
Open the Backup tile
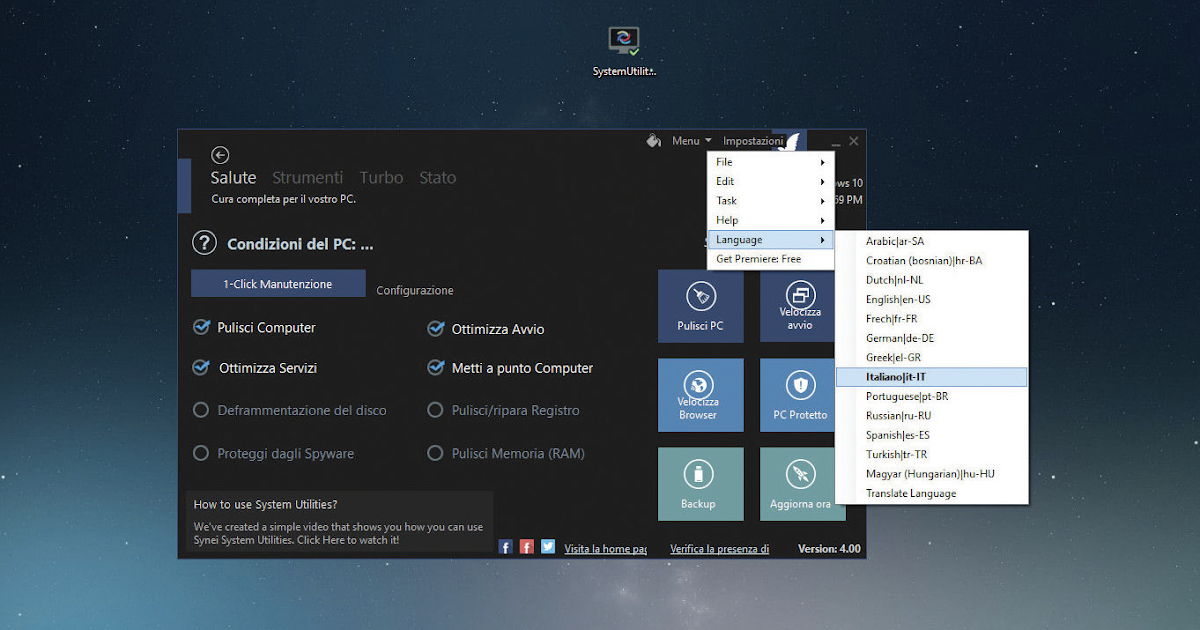(700, 484)
